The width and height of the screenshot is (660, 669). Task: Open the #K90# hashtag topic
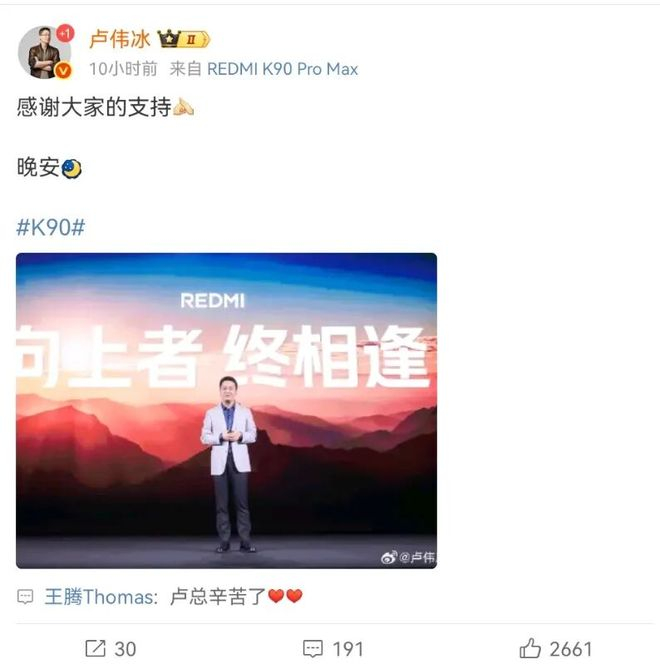coord(50,227)
